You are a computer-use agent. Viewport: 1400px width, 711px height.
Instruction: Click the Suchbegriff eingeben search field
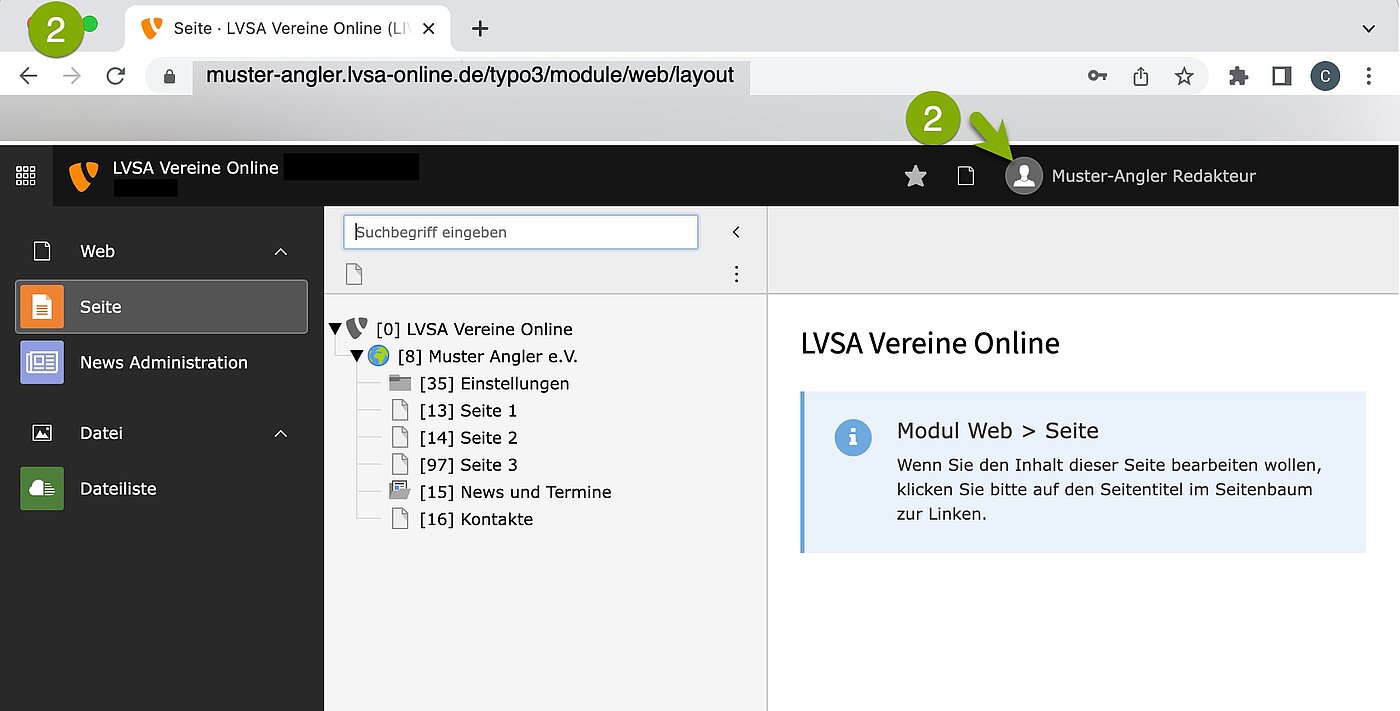coord(521,232)
